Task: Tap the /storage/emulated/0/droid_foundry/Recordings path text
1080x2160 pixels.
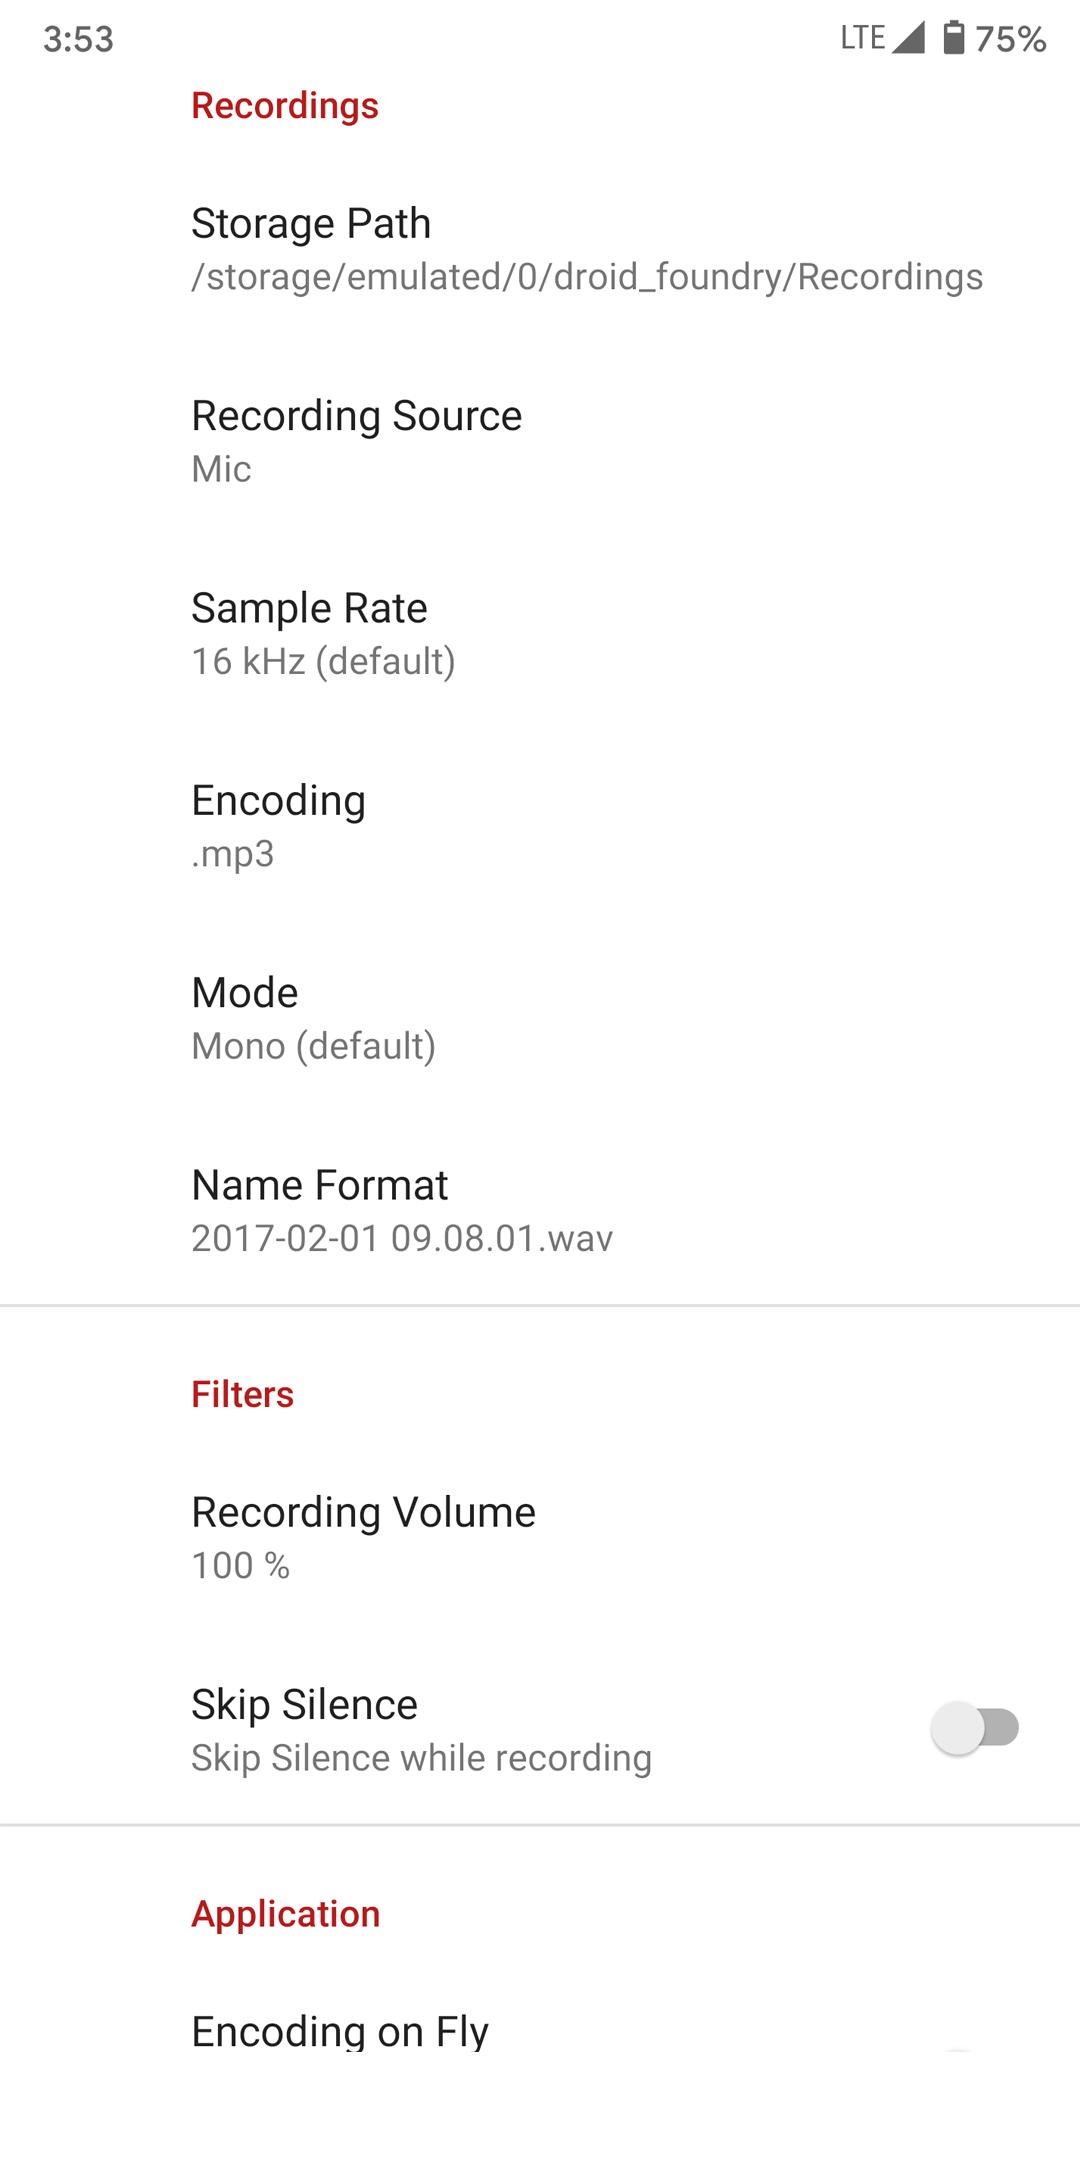Action: point(588,277)
